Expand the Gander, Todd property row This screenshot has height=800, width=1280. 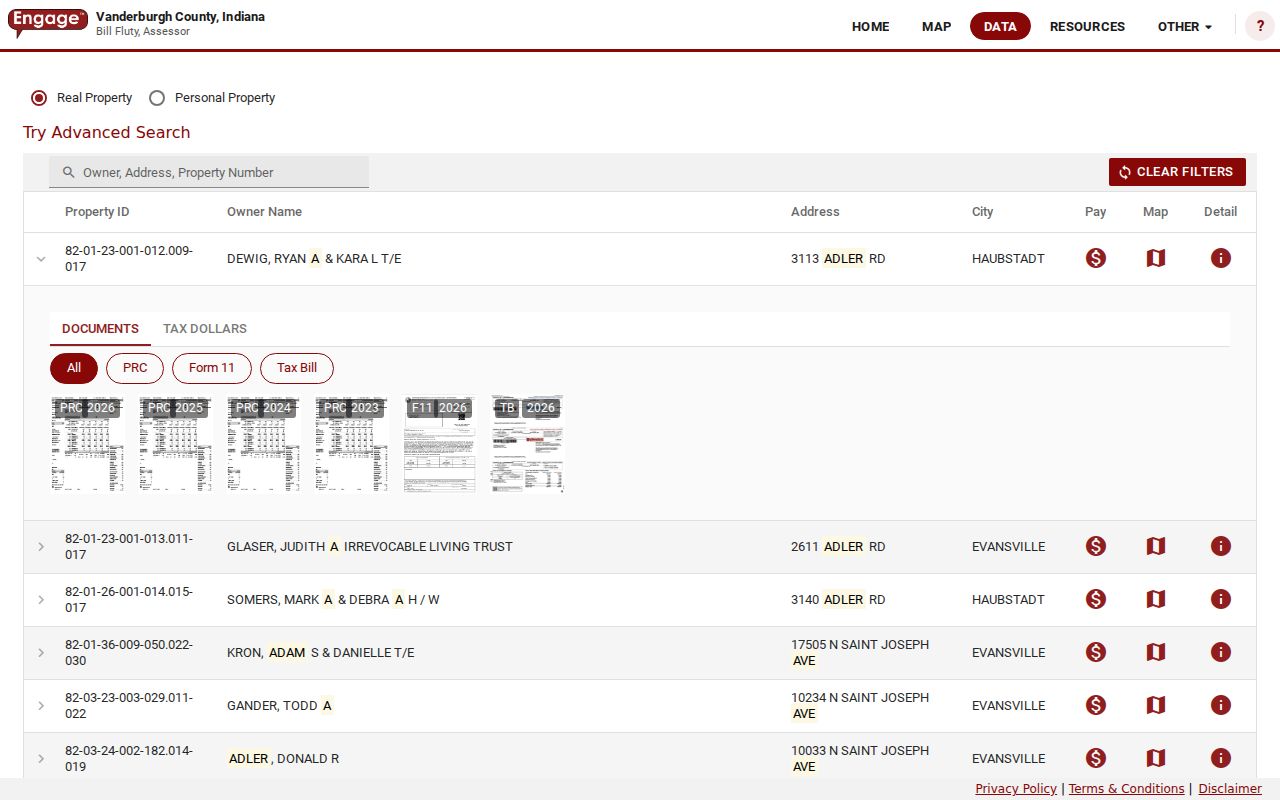click(41, 706)
